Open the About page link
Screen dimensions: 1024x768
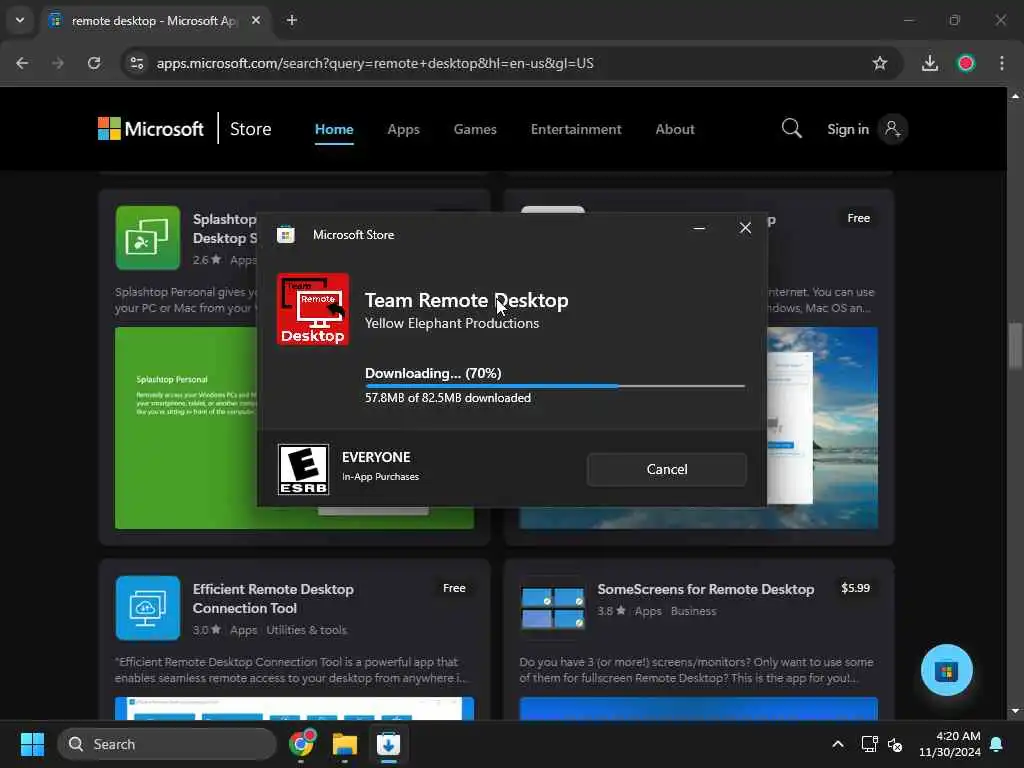[x=675, y=129]
